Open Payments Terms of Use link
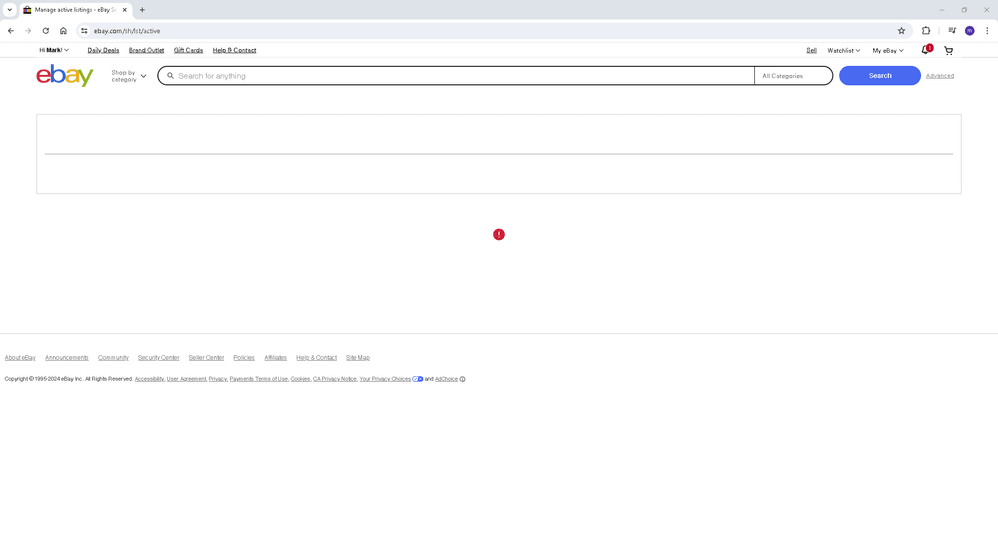This screenshot has height=542, width=998. pos(259,379)
